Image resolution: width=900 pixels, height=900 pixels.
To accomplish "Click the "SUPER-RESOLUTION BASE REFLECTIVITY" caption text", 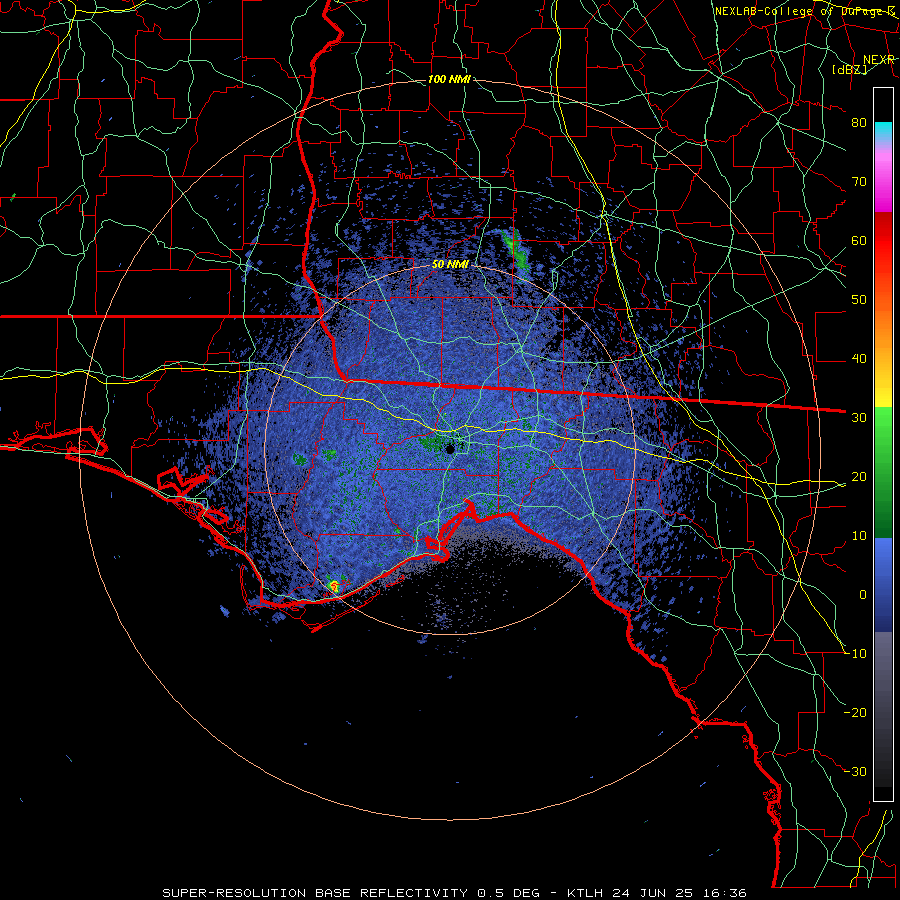I will 316,893.
